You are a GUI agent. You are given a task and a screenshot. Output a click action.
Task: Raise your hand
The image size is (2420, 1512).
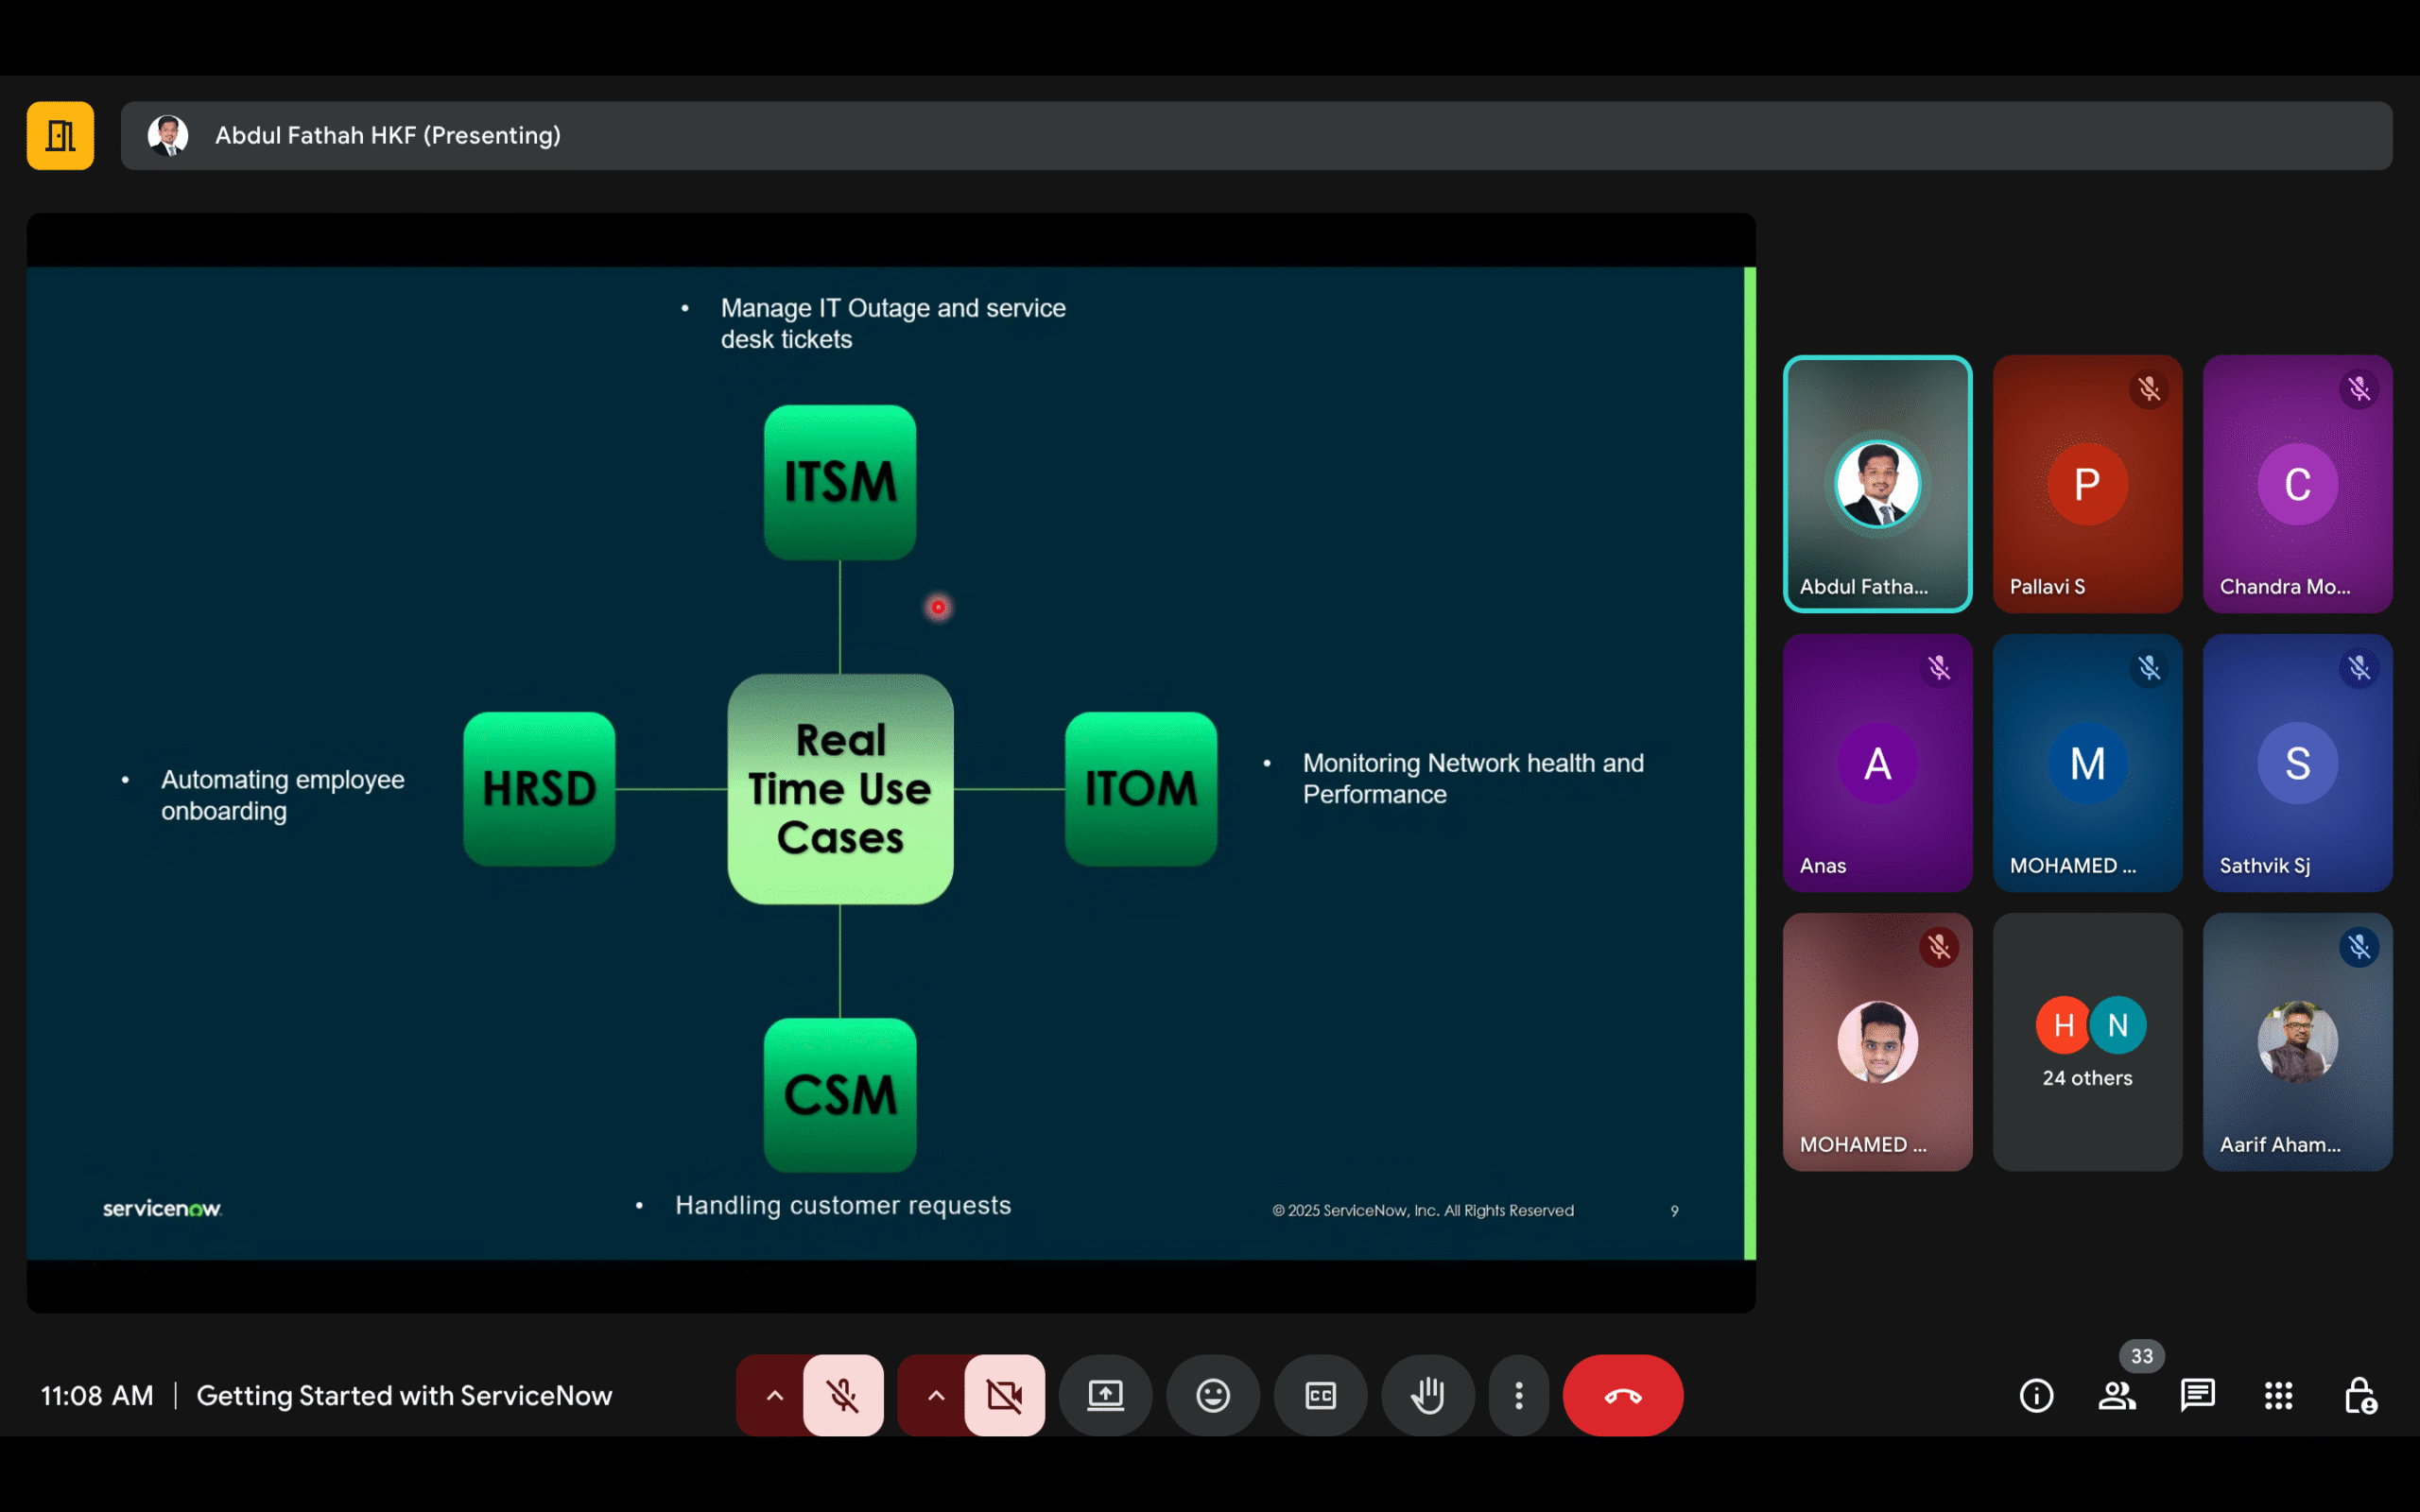(x=1427, y=1395)
